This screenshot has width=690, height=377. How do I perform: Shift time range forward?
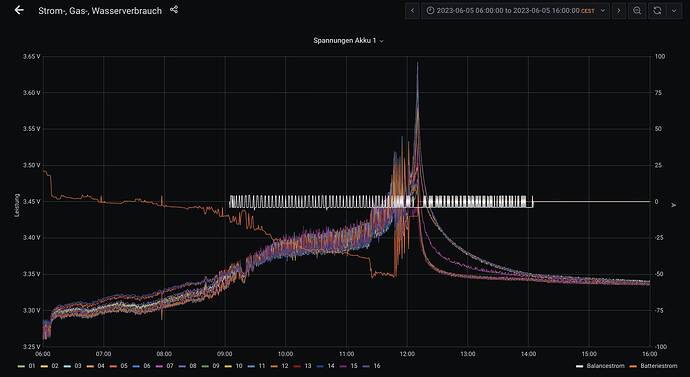[x=619, y=11]
